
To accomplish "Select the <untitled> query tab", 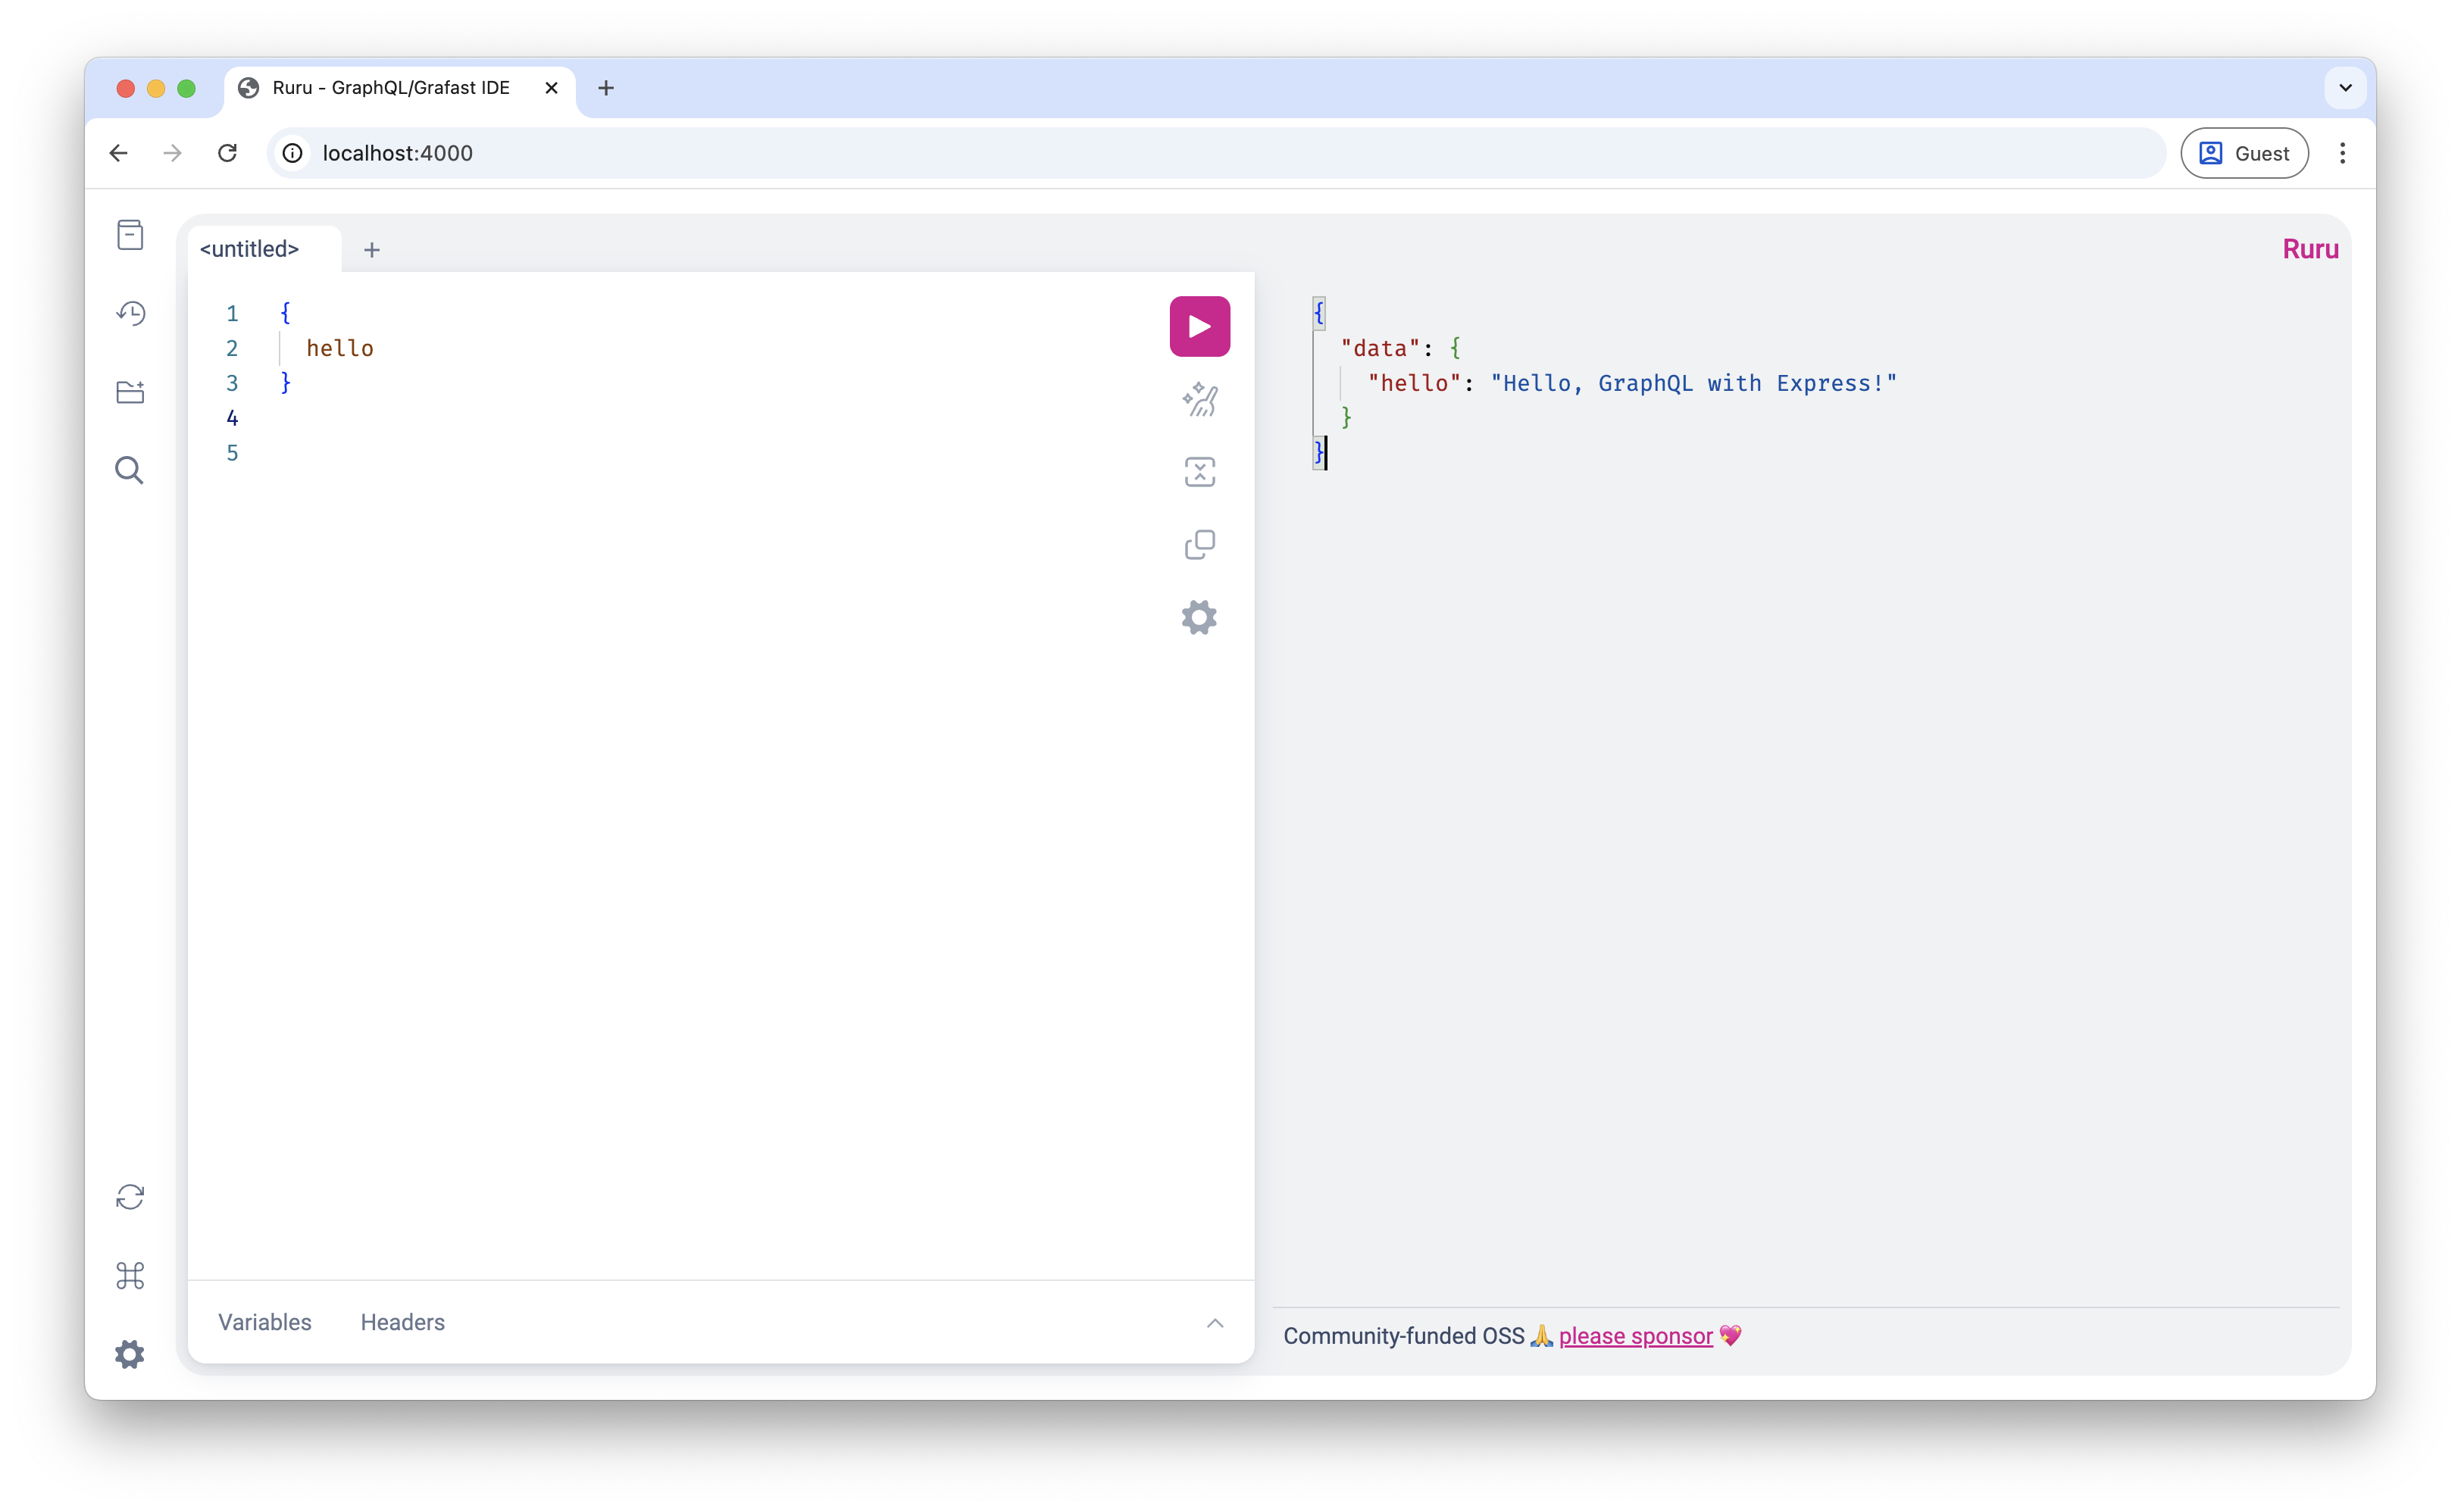I will click(250, 249).
